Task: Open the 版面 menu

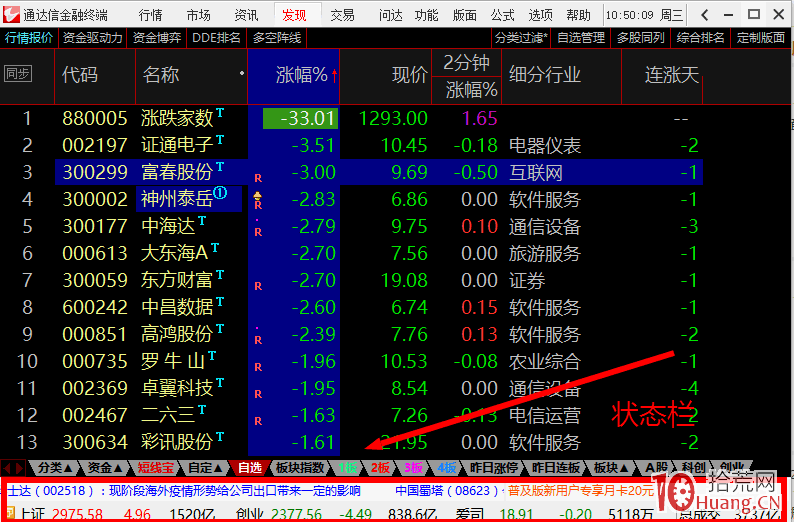Action: point(464,15)
